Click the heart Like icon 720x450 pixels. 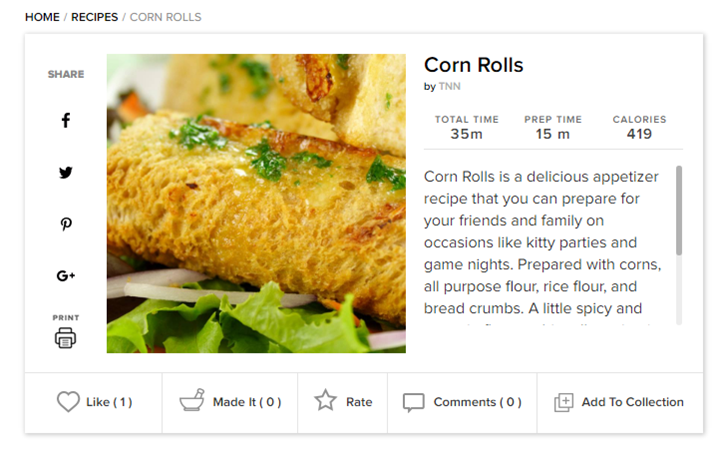pos(68,402)
